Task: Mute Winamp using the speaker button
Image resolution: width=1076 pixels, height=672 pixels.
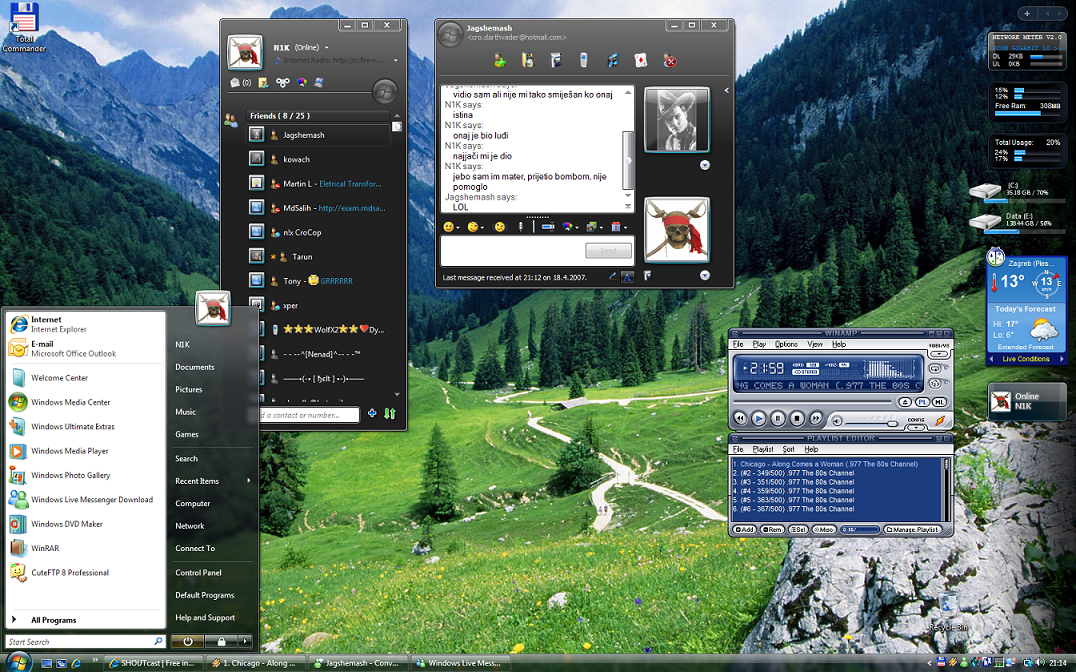Action: (x=837, y=420)
